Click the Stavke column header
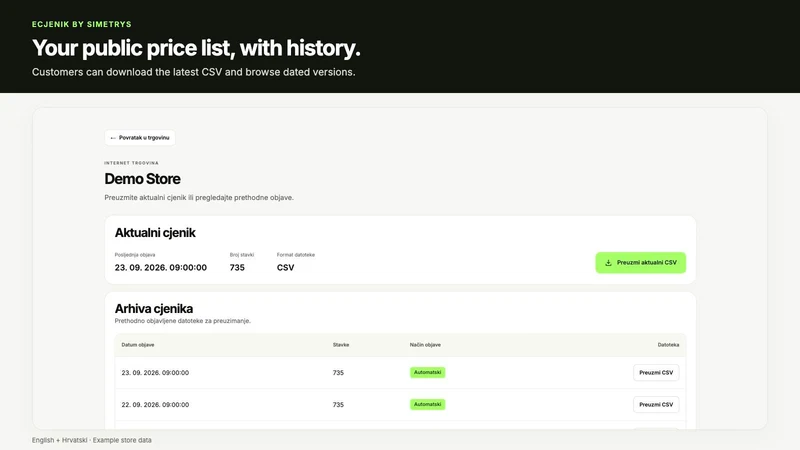The height and width of the screenshot is (450, 800). 341,345
